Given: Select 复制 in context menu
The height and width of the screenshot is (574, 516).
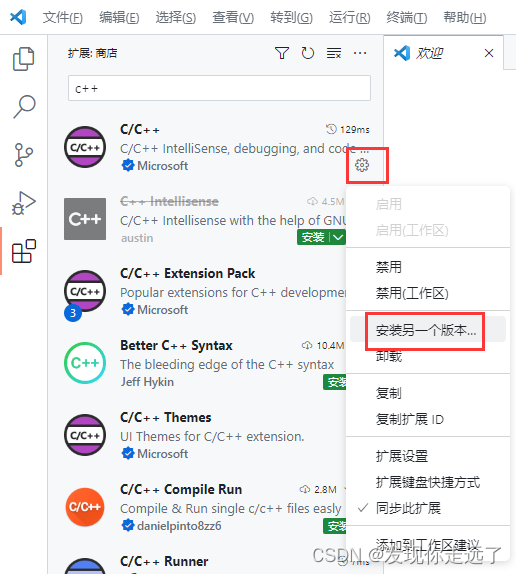Looking at the screenshot, I should [428, 393].
